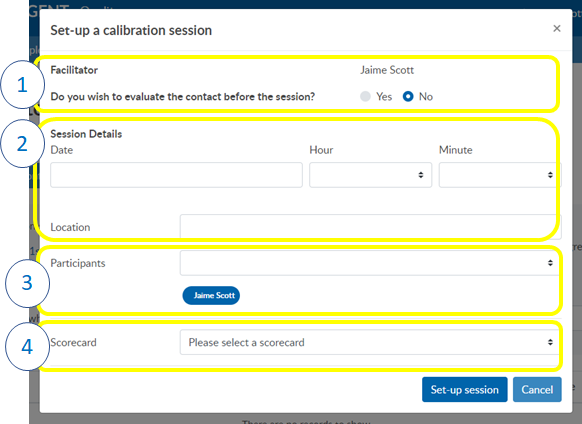This screenshot has height=424, width=582.
Task: Open the Hour dropdown
Action: tap(370, 175)
